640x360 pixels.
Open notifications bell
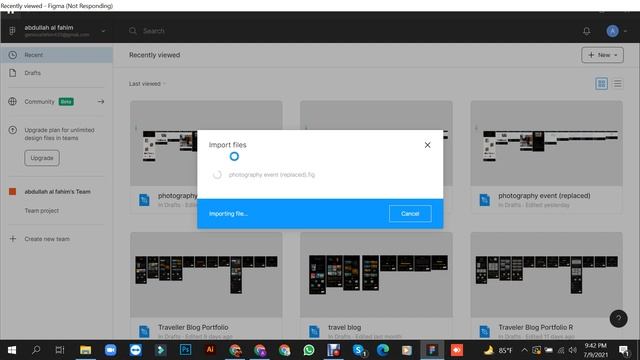click(x=587, y=31)
